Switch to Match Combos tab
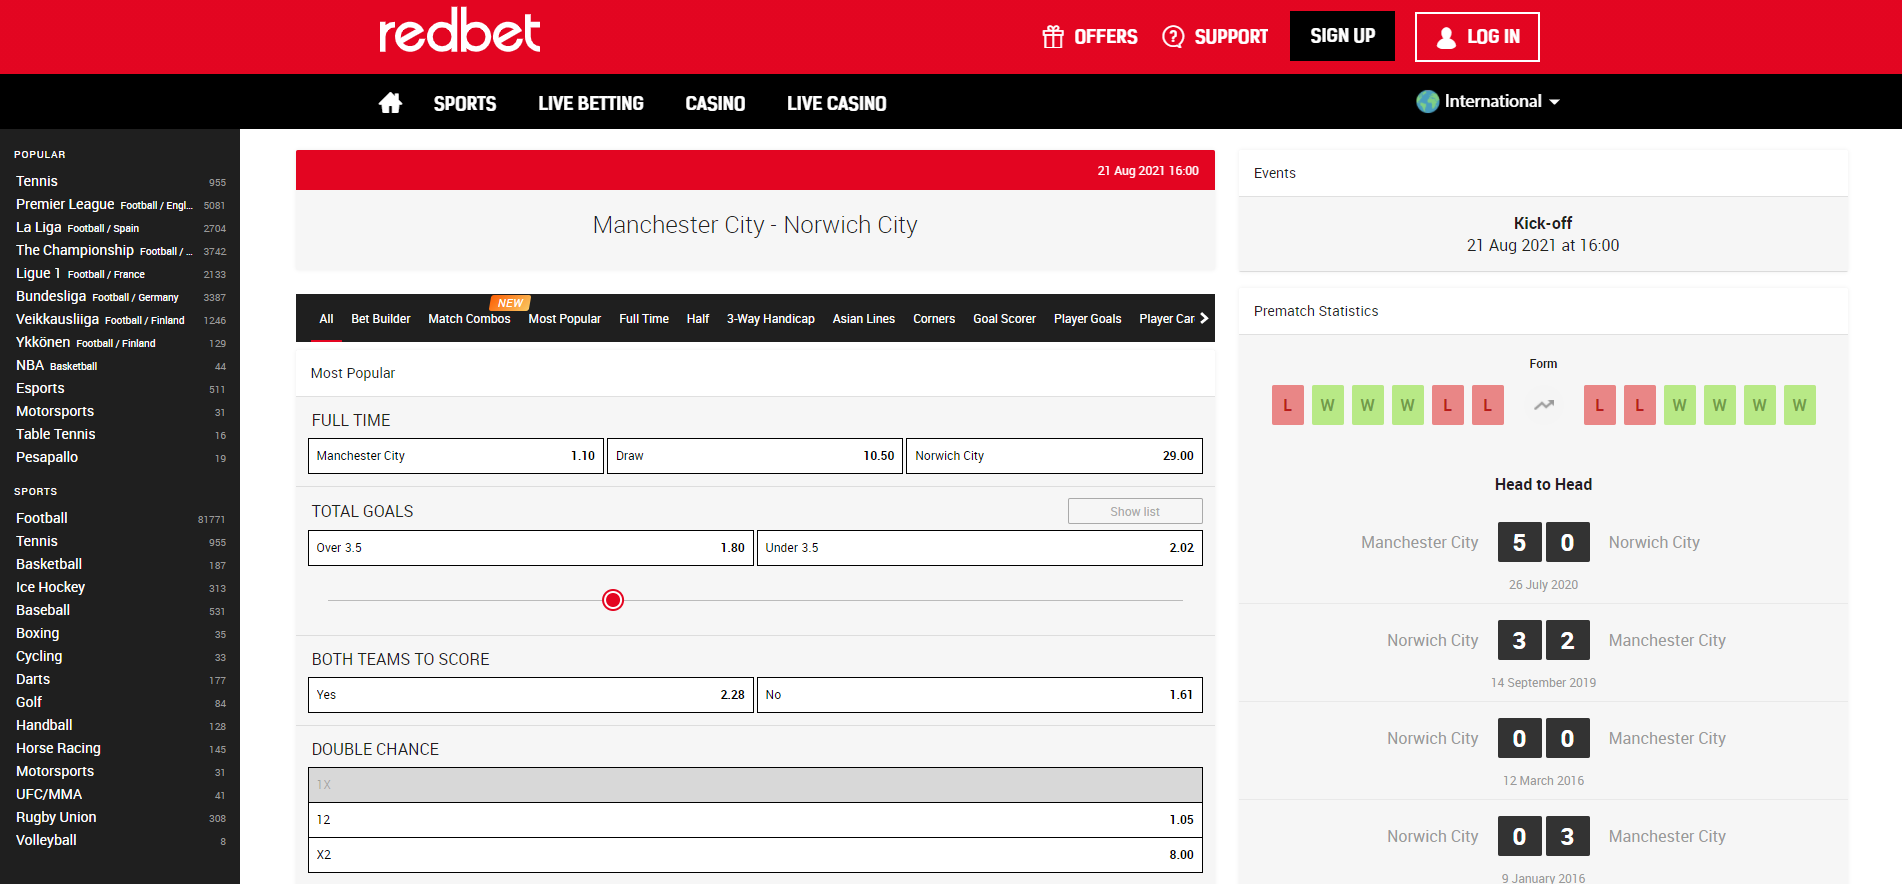 [469, 319]
